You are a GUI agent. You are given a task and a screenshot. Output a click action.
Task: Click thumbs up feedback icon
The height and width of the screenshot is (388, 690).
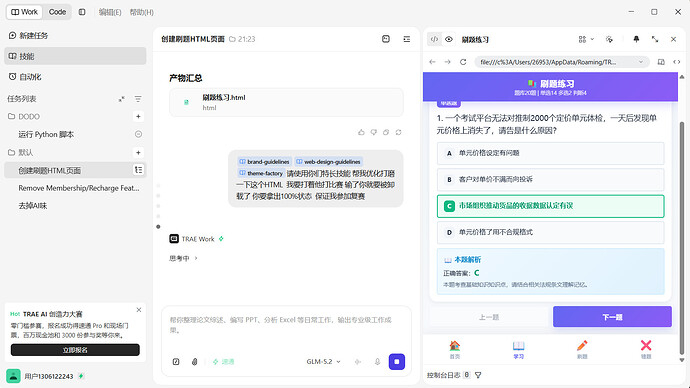pyautogui.click(x=361, y=132)
